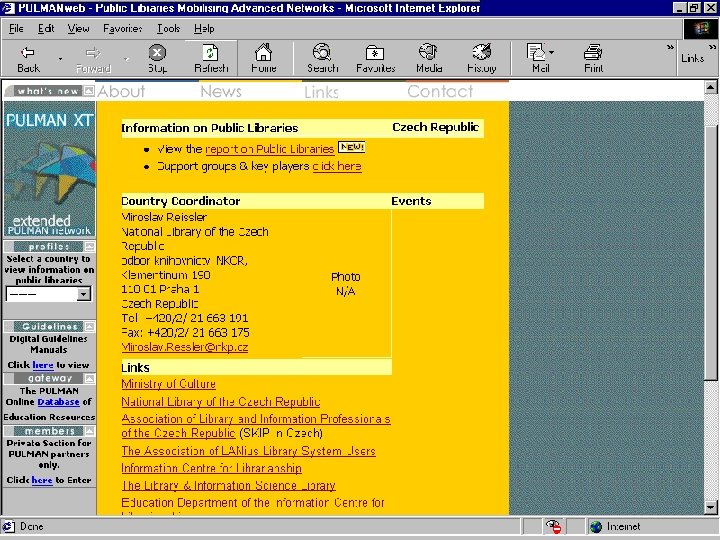Click the PULMAN XT extended network banner
Viewport: 720px width, 540px height.
point(49,169)
